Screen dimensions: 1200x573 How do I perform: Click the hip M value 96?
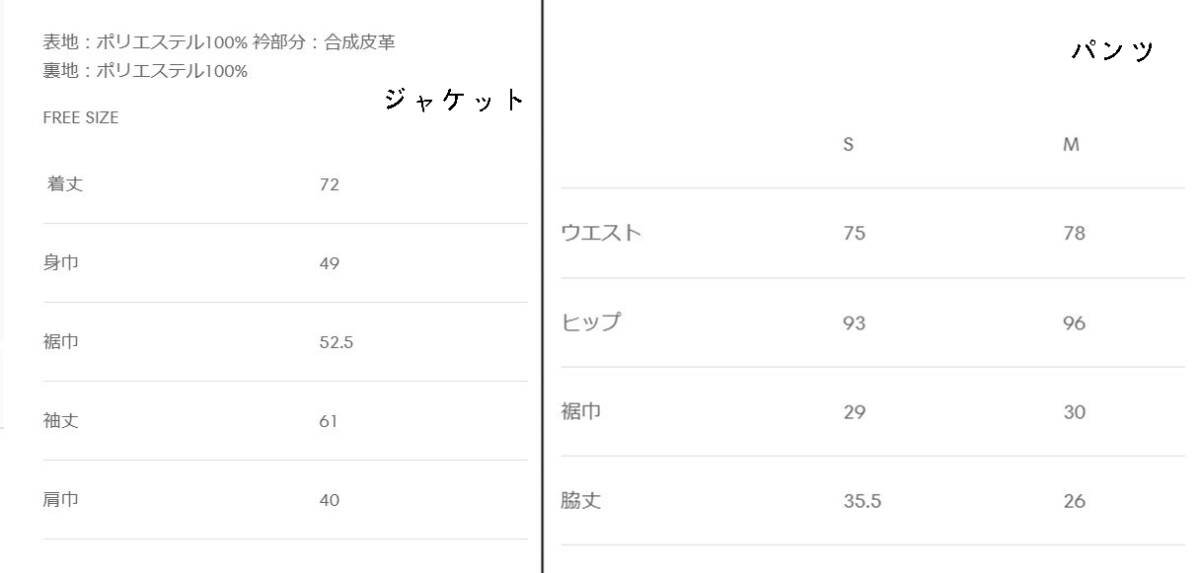click(x=1074, y=323)
